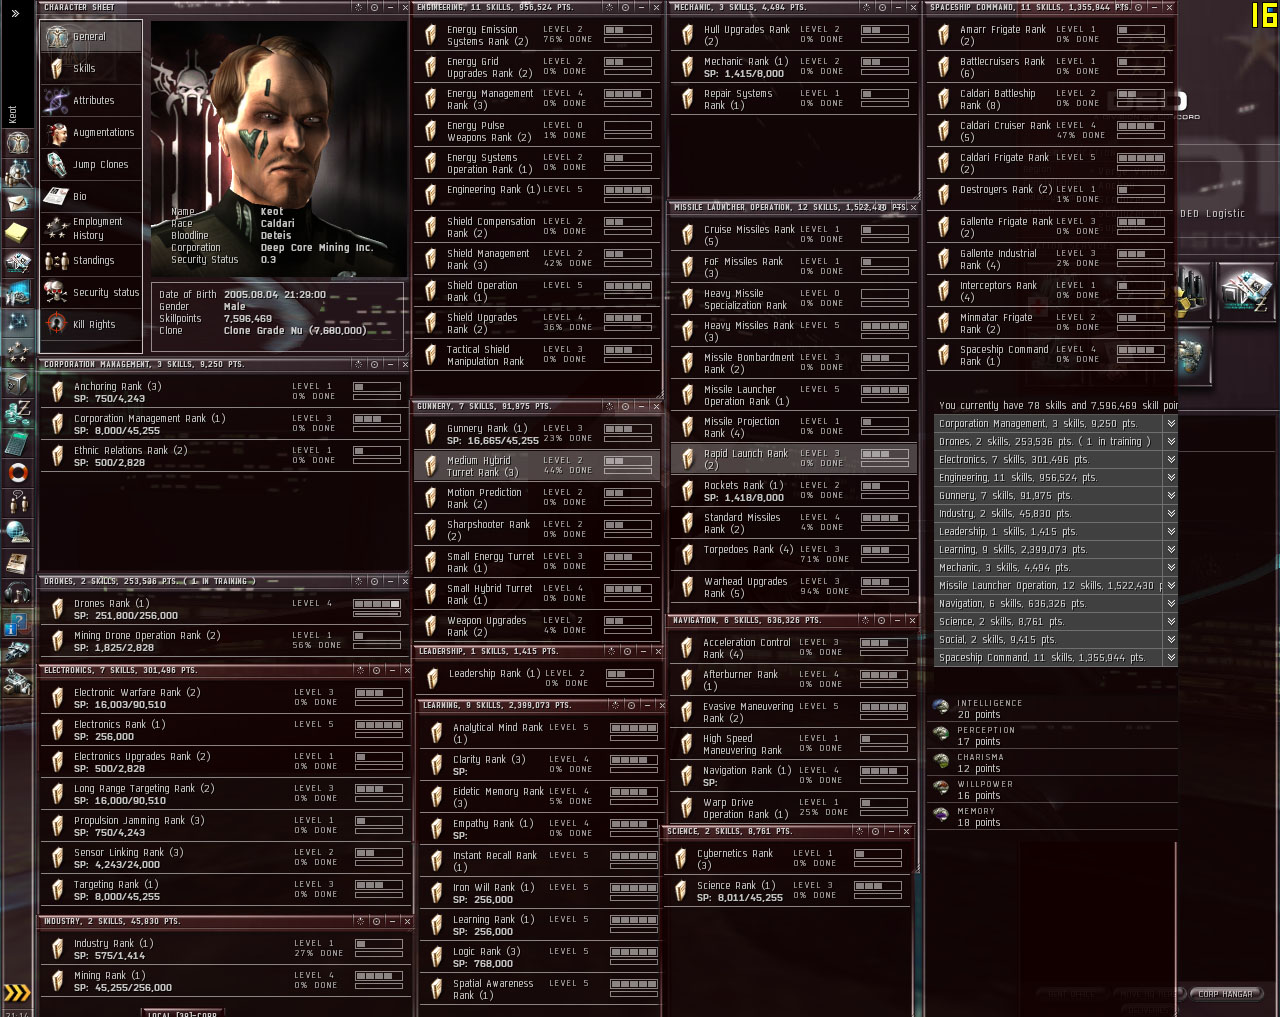Open the Kill Rights tab
The height and width of the screenshot is (1017, 1280).
pos(91,324)
